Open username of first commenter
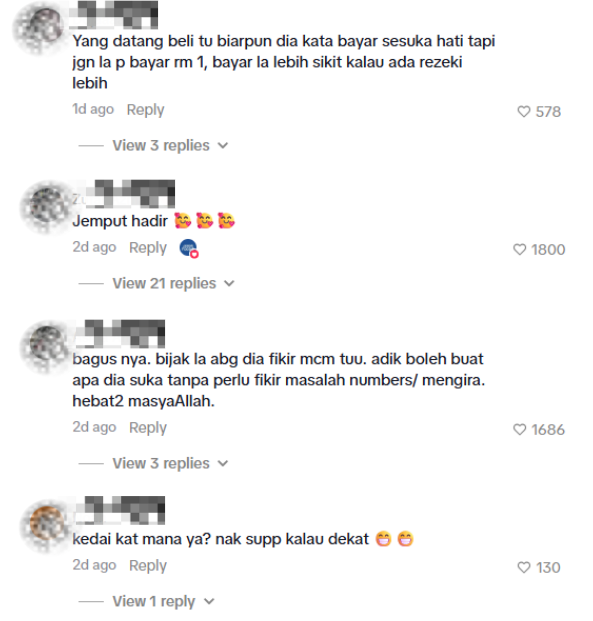 tap(115, 15)
